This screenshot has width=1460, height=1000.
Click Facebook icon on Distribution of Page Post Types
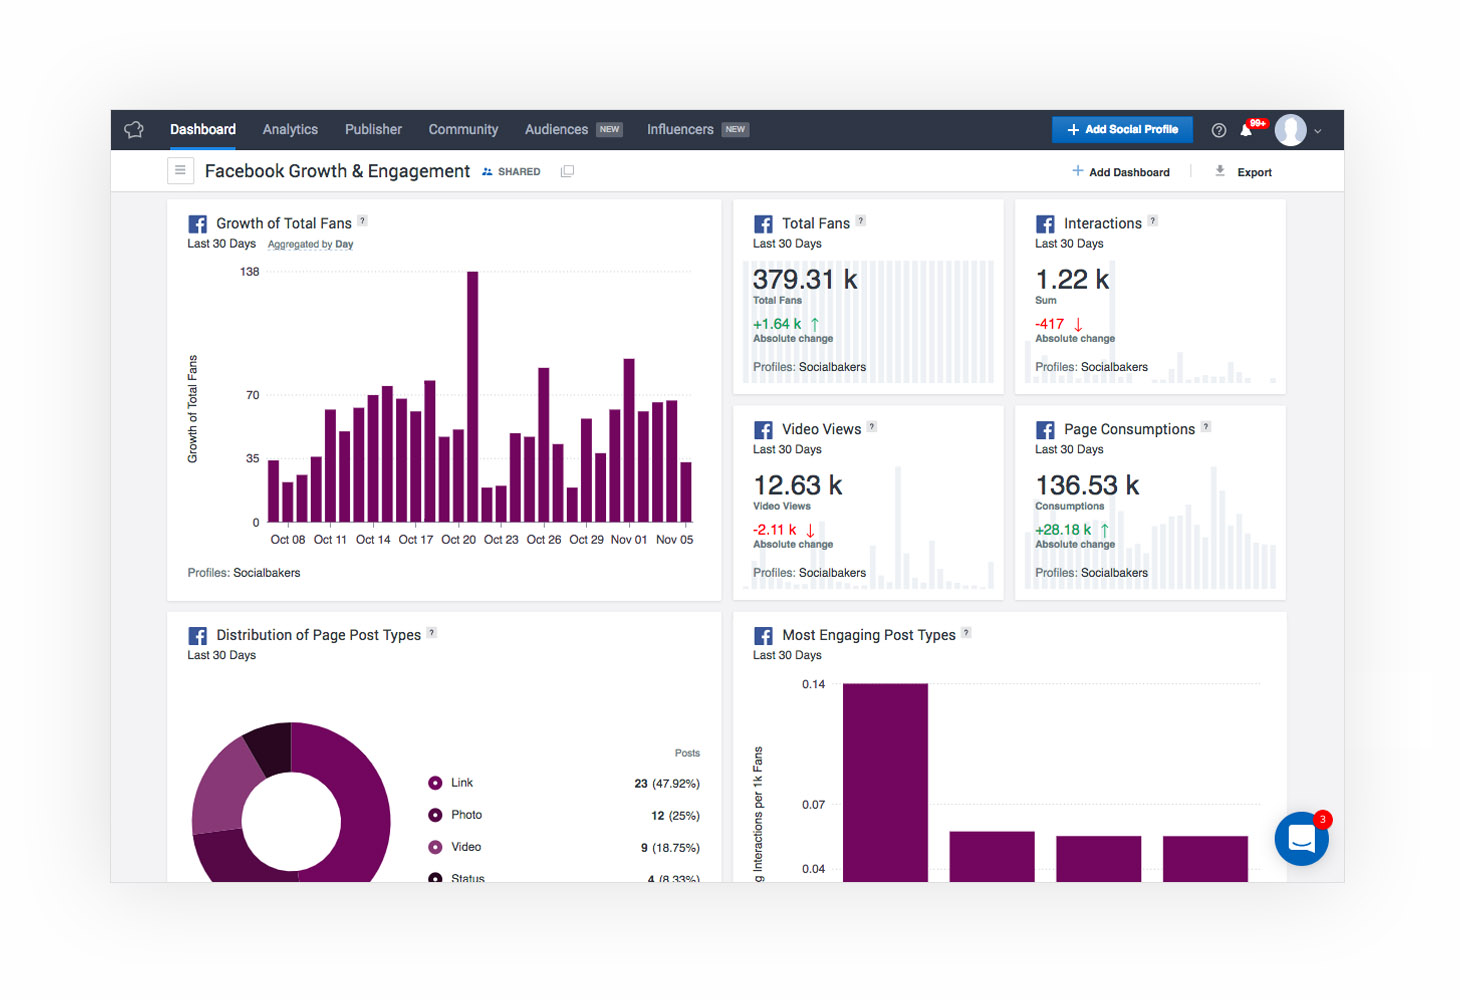click(197, 636)
